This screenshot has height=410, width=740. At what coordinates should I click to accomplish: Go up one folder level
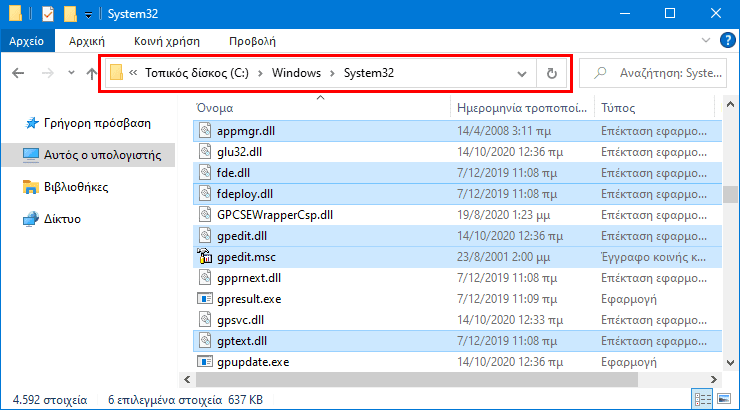pyautogui.click(x=92, y=73)
